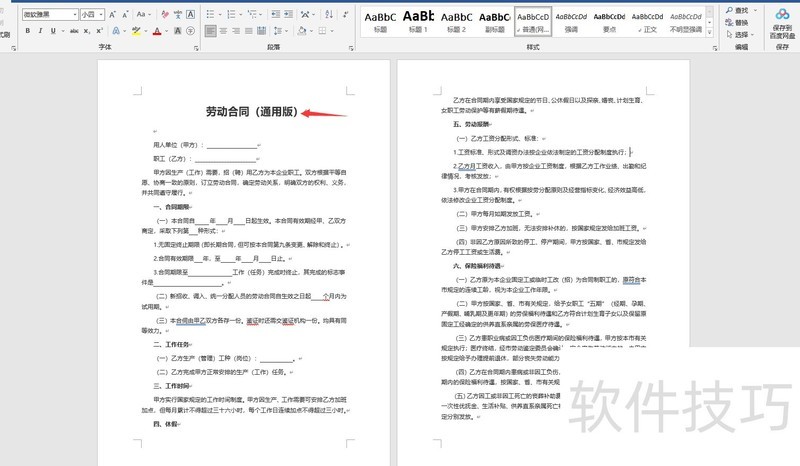Toggle strikethrough text formatting
The image size is (800, 466).
(72, 31)
